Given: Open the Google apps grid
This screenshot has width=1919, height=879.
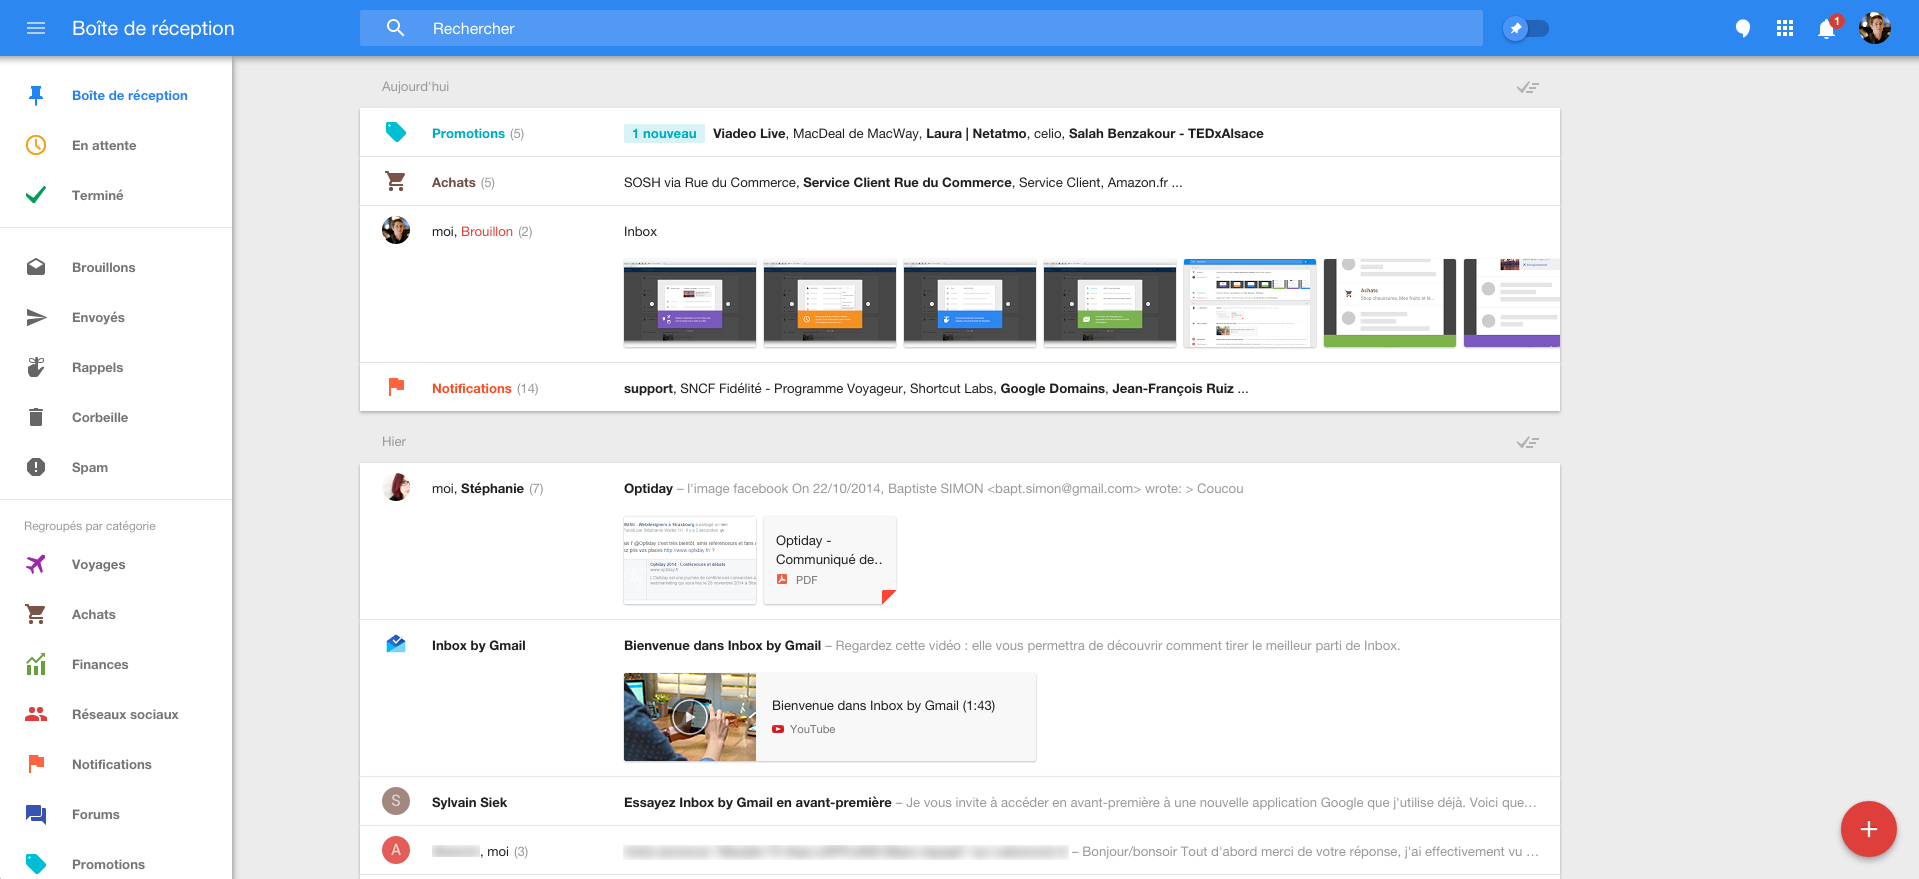Looking at the screenshot, I should coord(1785,28).
